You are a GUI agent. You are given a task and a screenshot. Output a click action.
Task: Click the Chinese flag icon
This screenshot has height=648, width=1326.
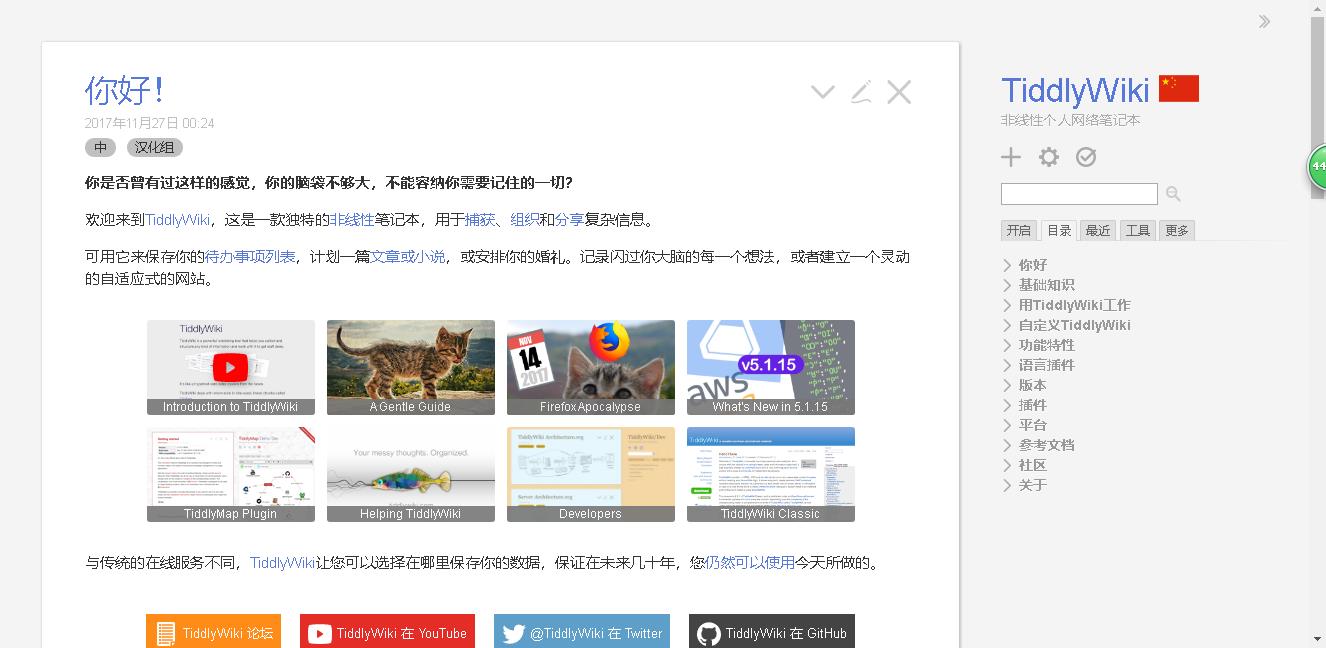1179,89
